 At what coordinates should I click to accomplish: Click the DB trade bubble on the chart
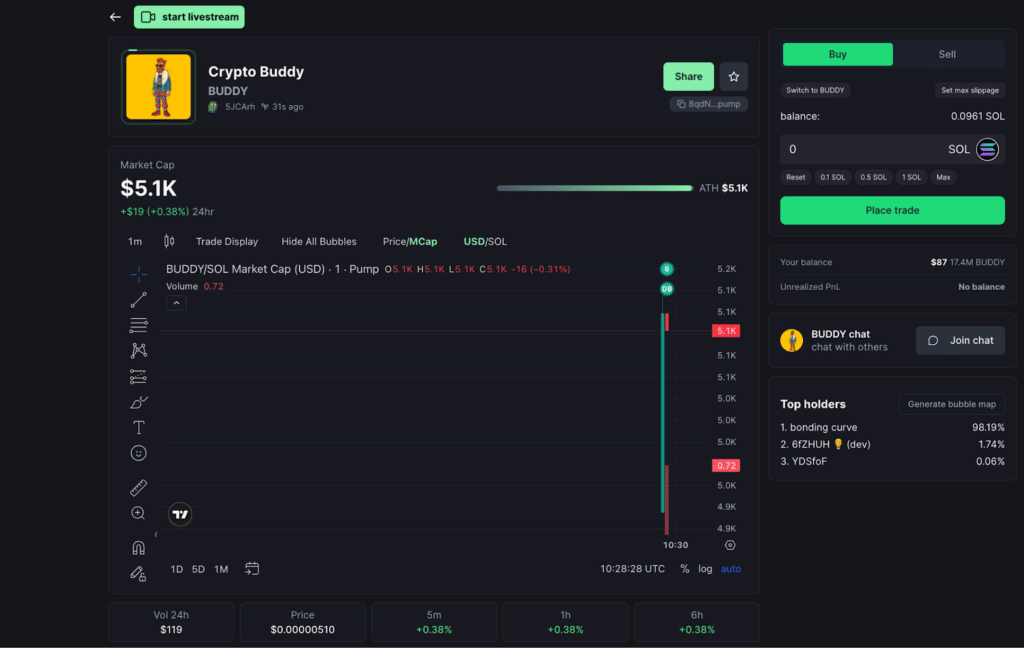pos(667,289)
